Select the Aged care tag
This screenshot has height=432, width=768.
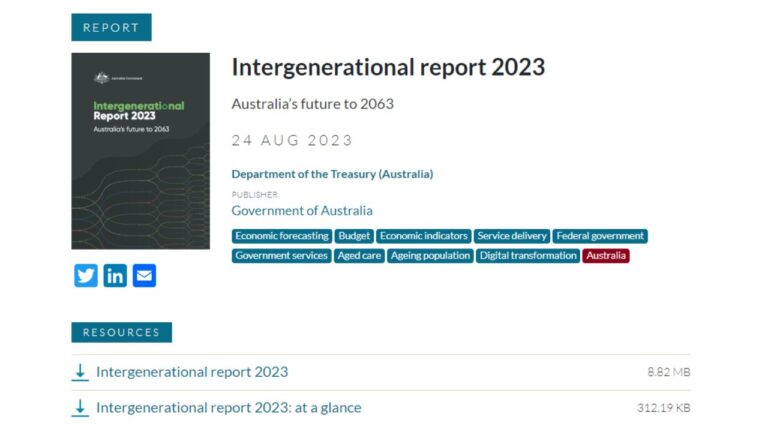click(x=359, y=256)
